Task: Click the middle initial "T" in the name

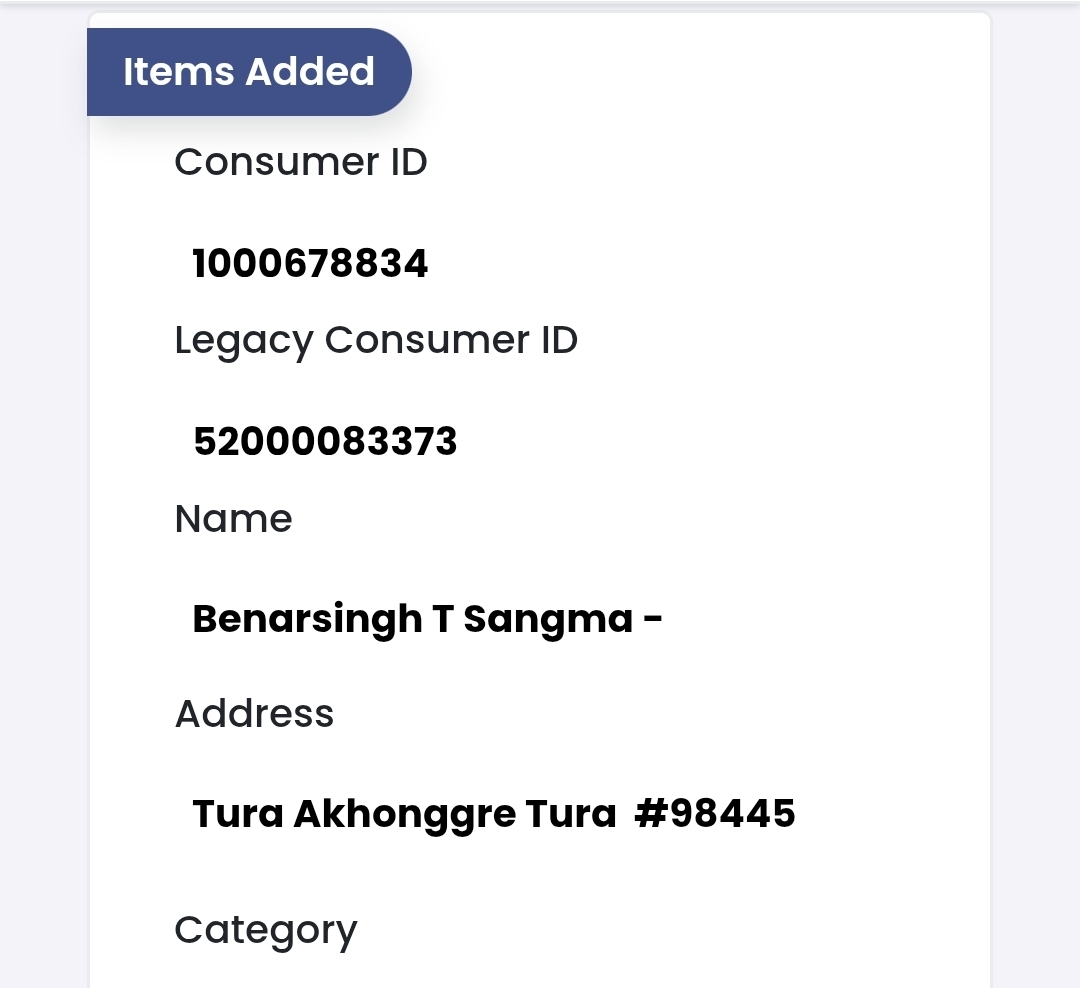Action: click(442, 620)
